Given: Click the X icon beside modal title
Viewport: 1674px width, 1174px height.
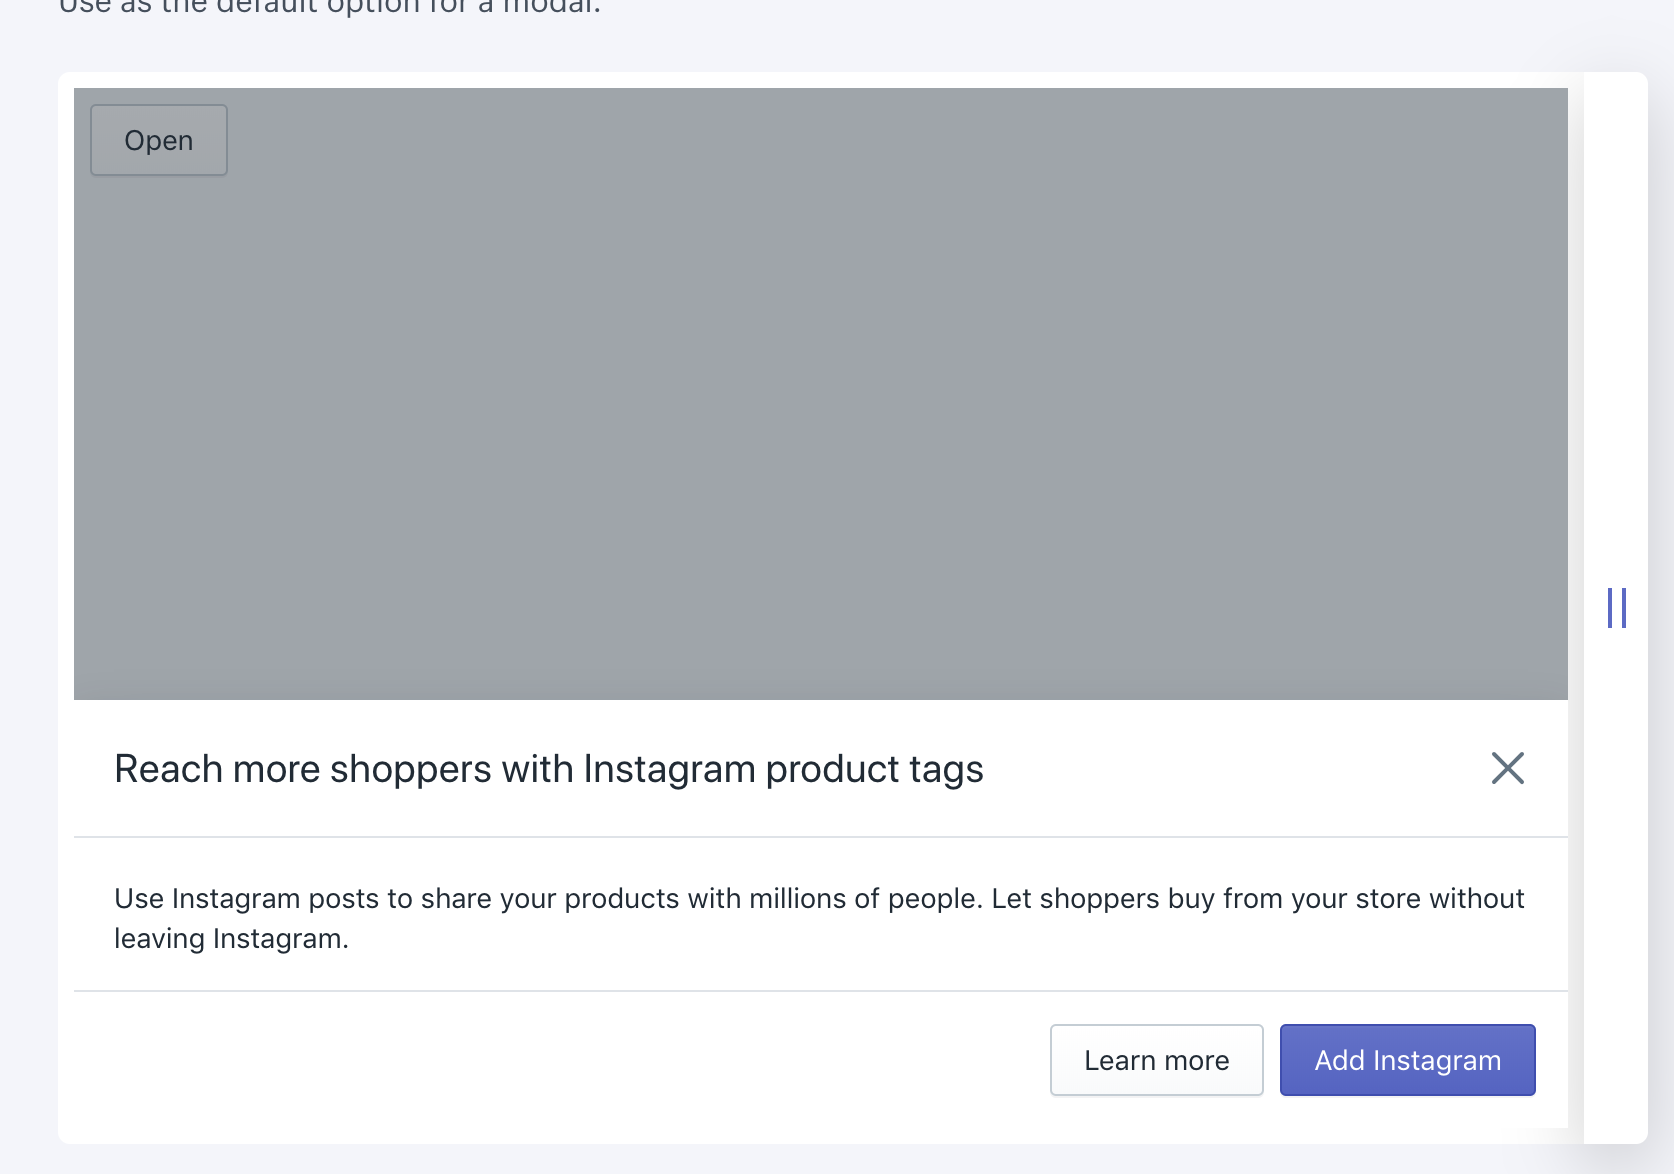Looking at the screenshot, I should click(1507, 768).
